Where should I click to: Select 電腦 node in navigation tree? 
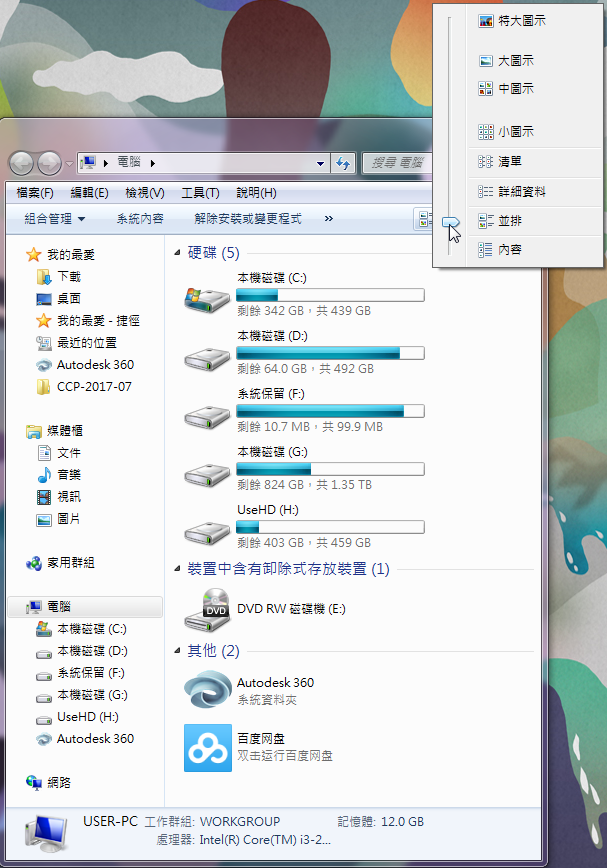point(85,607)
